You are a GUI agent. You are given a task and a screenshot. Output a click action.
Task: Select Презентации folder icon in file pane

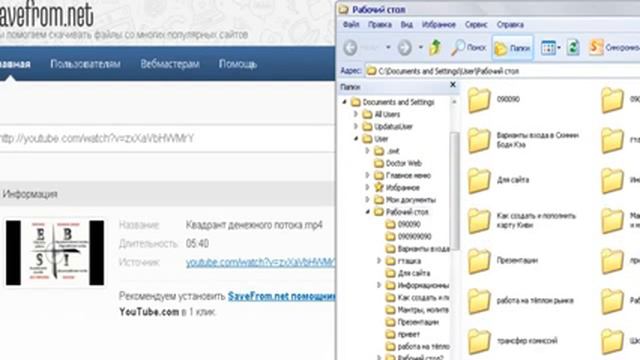tap(479, 260)
